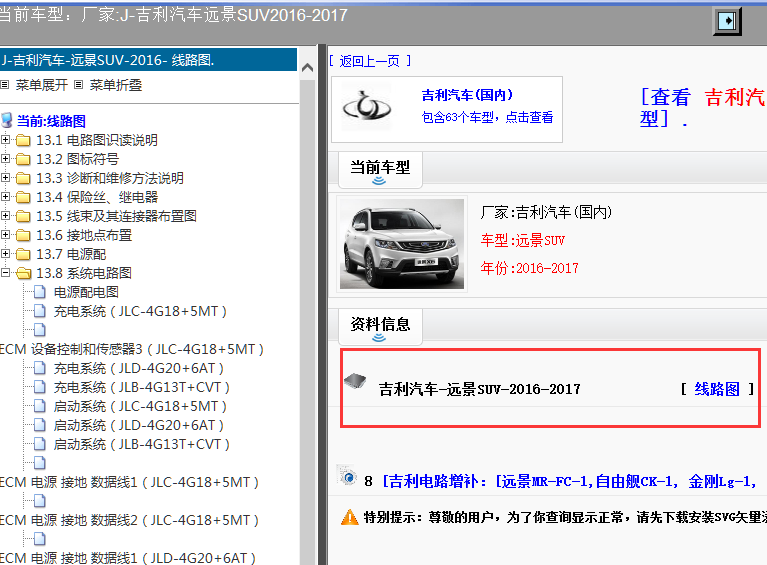The image size is (767, 565).
Task: Click the warning triangle icon beside 特别提示
Action: tap(350, 517)
